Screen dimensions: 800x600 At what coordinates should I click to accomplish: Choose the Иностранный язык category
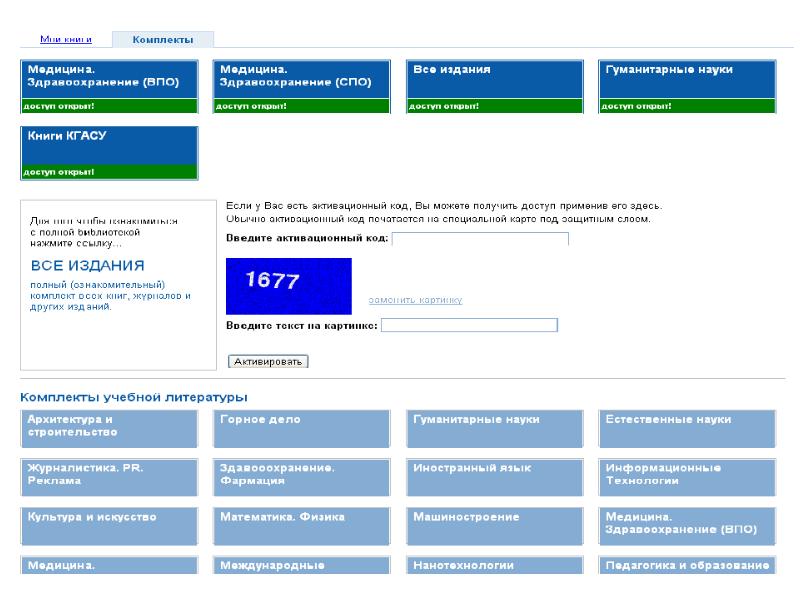point(495,476)
